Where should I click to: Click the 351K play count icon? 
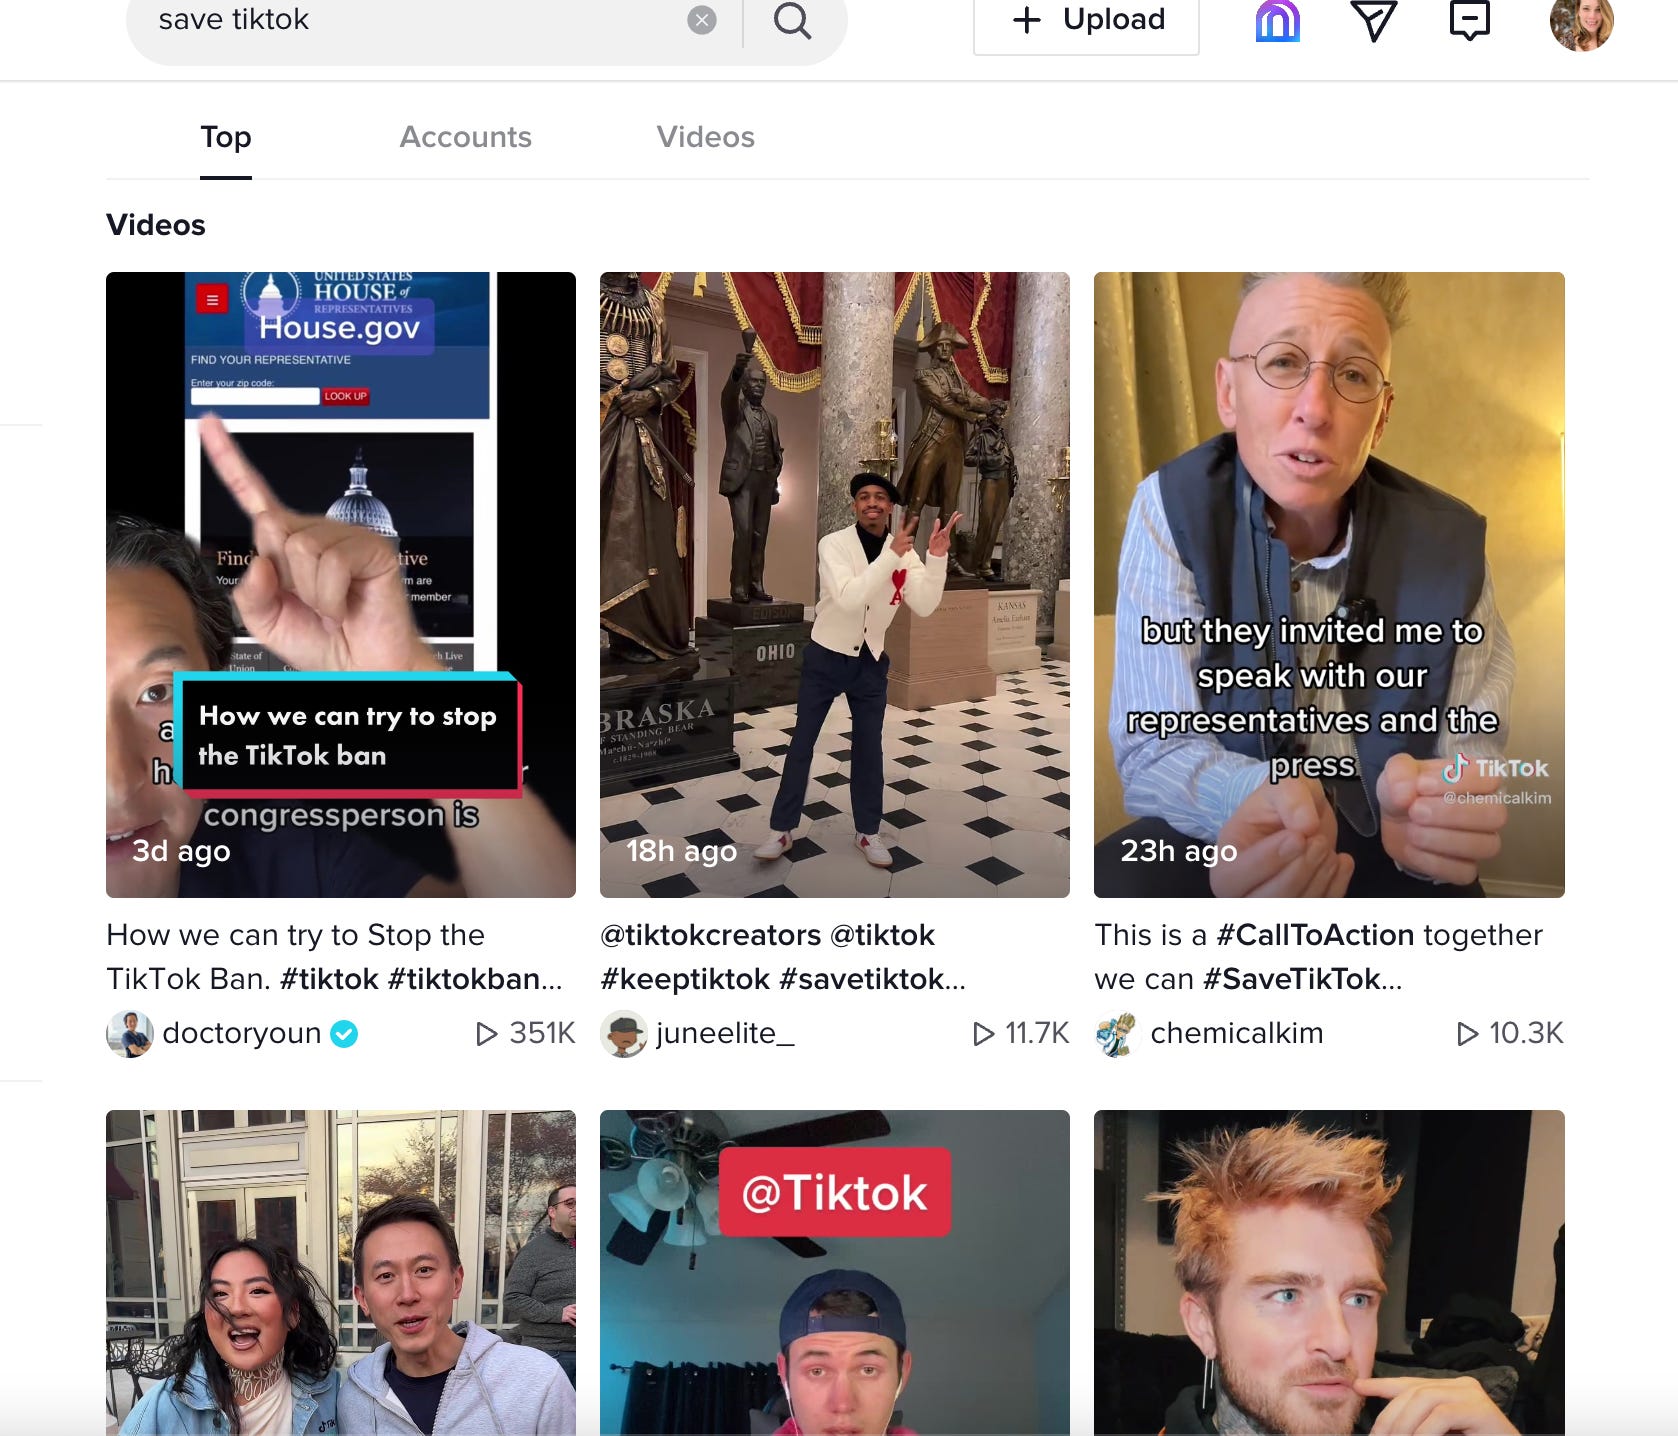[x=487, y=1034]
